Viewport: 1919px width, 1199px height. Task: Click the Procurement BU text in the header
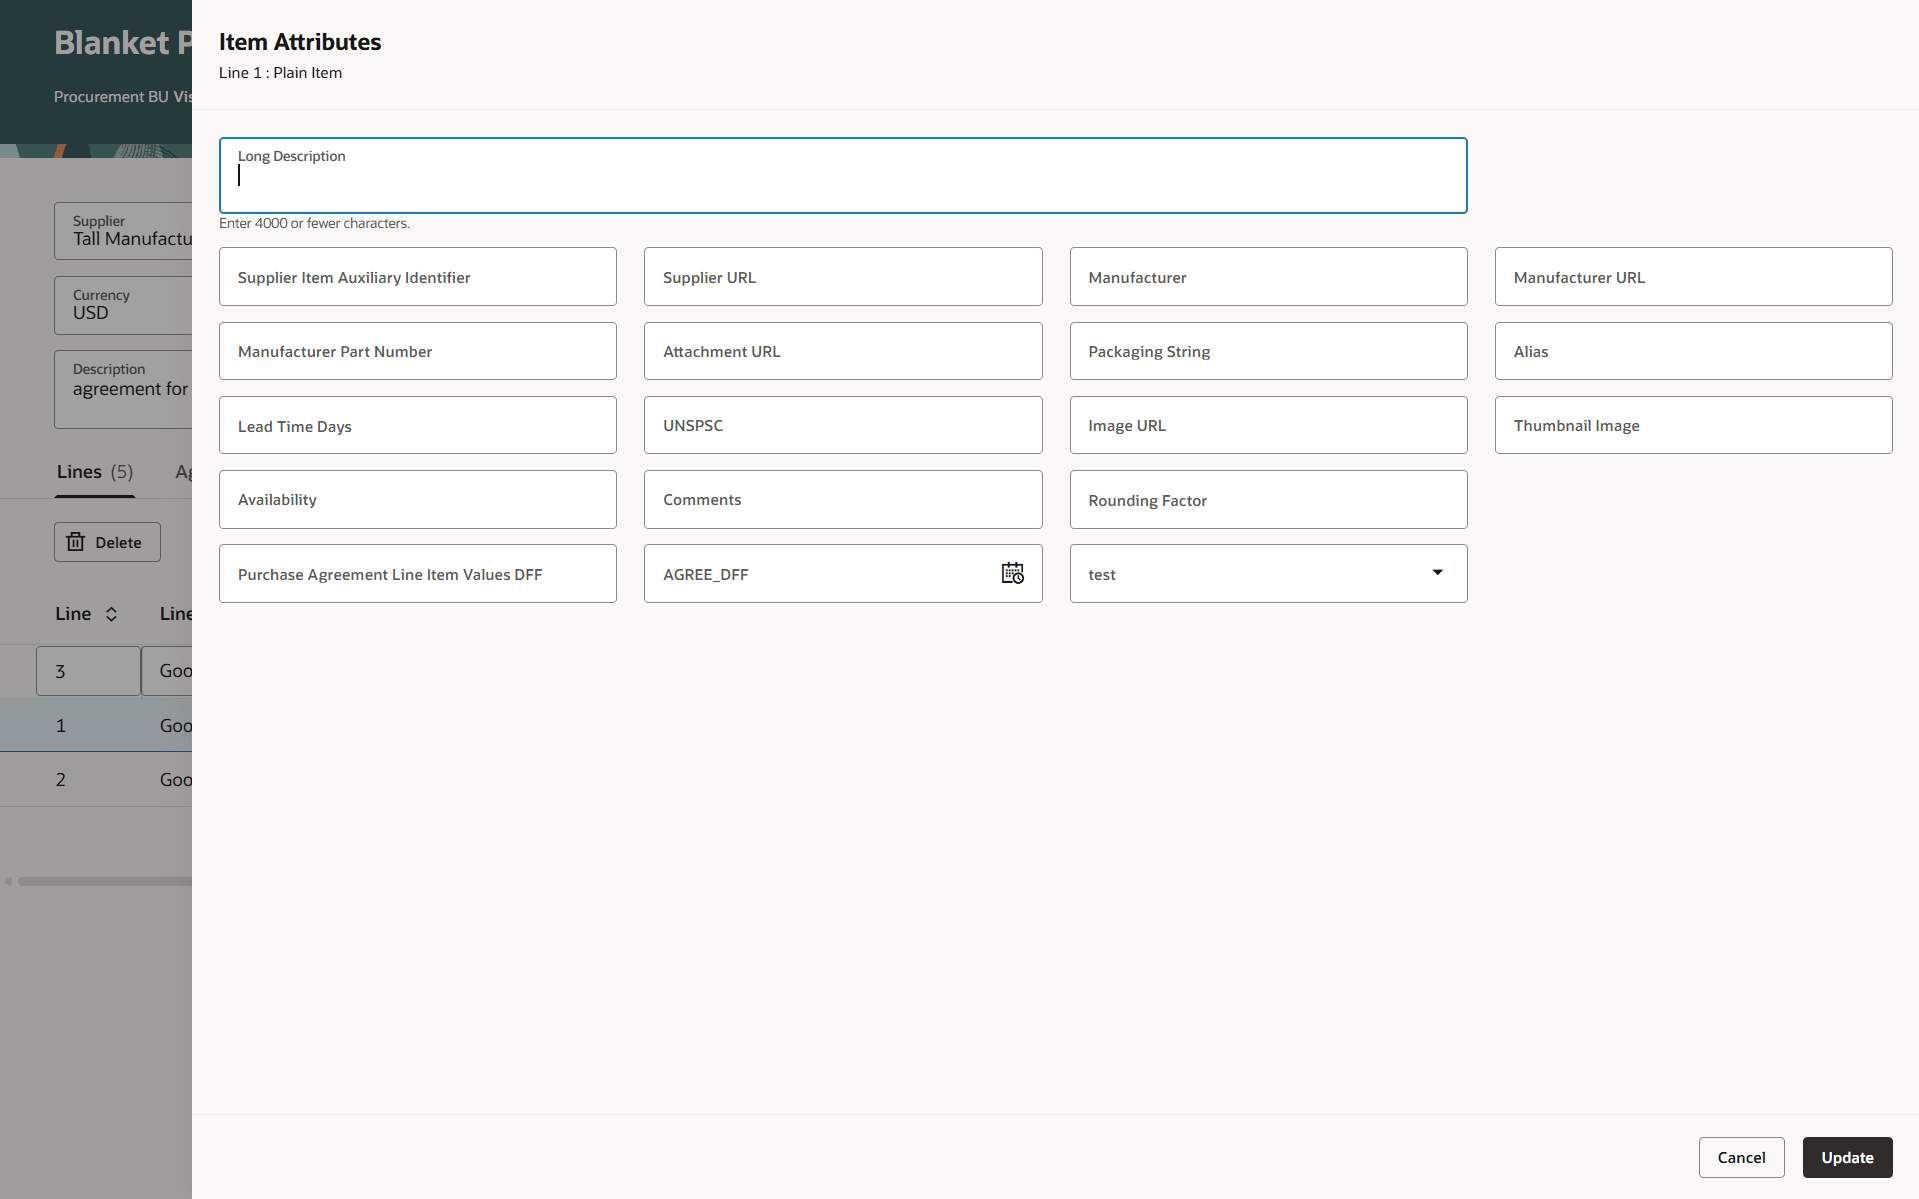[x=123, y=97]
